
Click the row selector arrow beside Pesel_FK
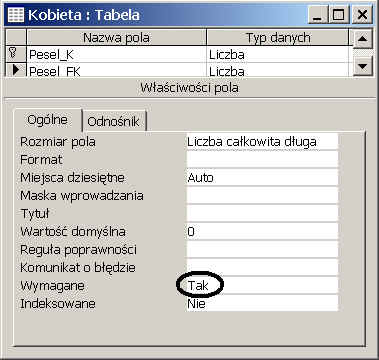15,70
